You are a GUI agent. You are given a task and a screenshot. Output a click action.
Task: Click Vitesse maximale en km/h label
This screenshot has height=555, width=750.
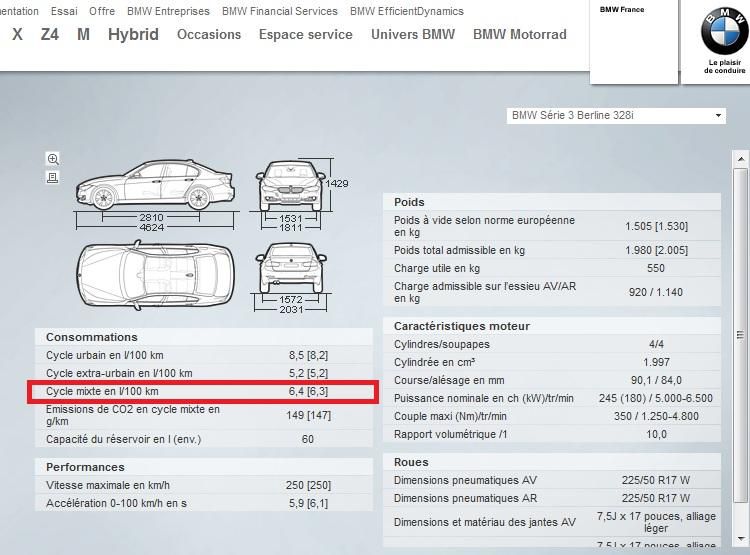[108, 485]
